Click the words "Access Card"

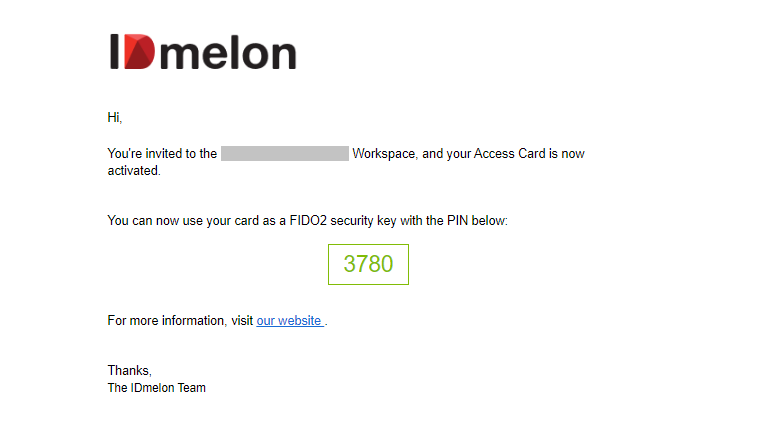coord(510,153)
